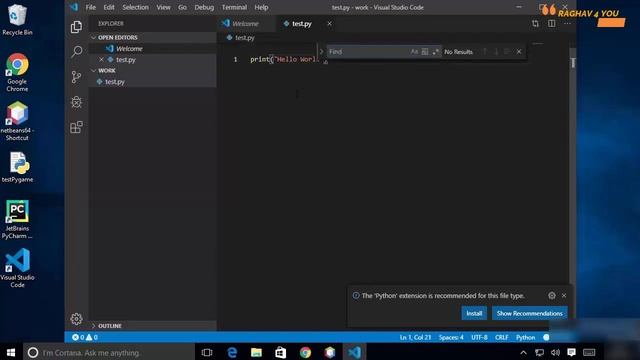Open the Manage gear in activity bar

coord(76,319)
